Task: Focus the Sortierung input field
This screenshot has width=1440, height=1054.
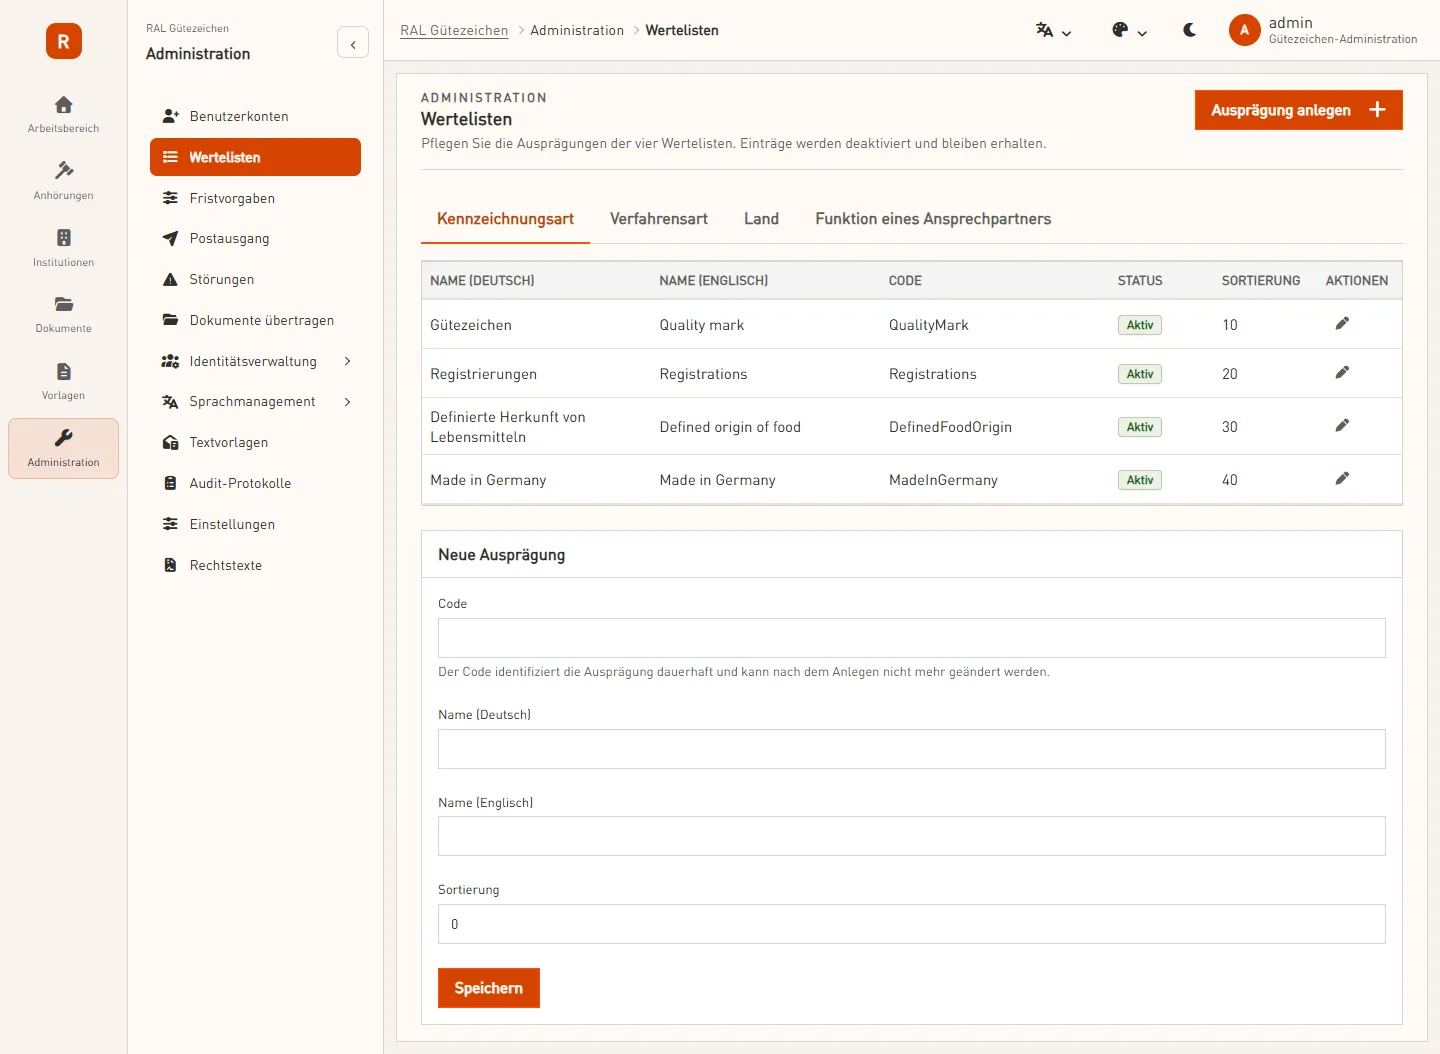Action: point(912,924)
